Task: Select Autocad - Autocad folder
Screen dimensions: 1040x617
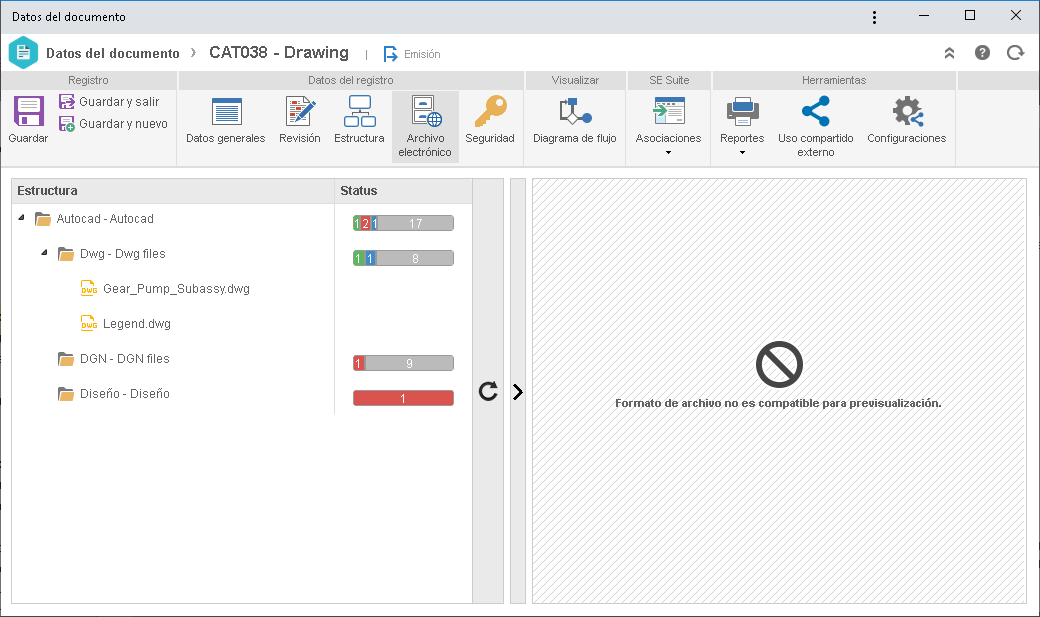Action: tap(105, 218)
